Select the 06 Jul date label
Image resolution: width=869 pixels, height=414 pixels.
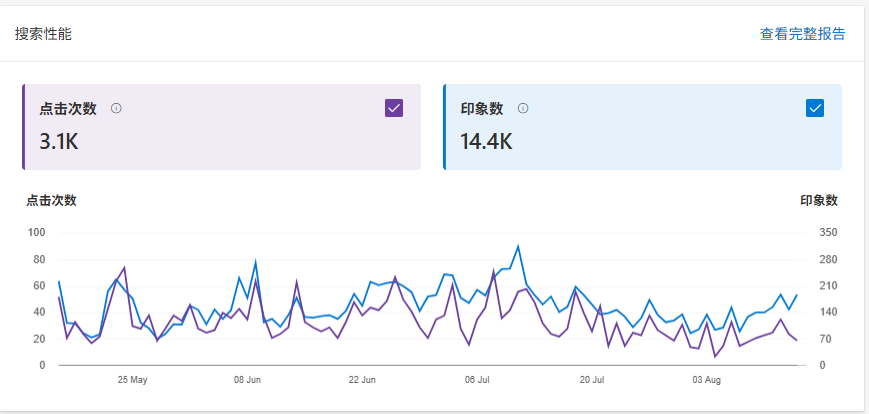click(x=477, y=380)
